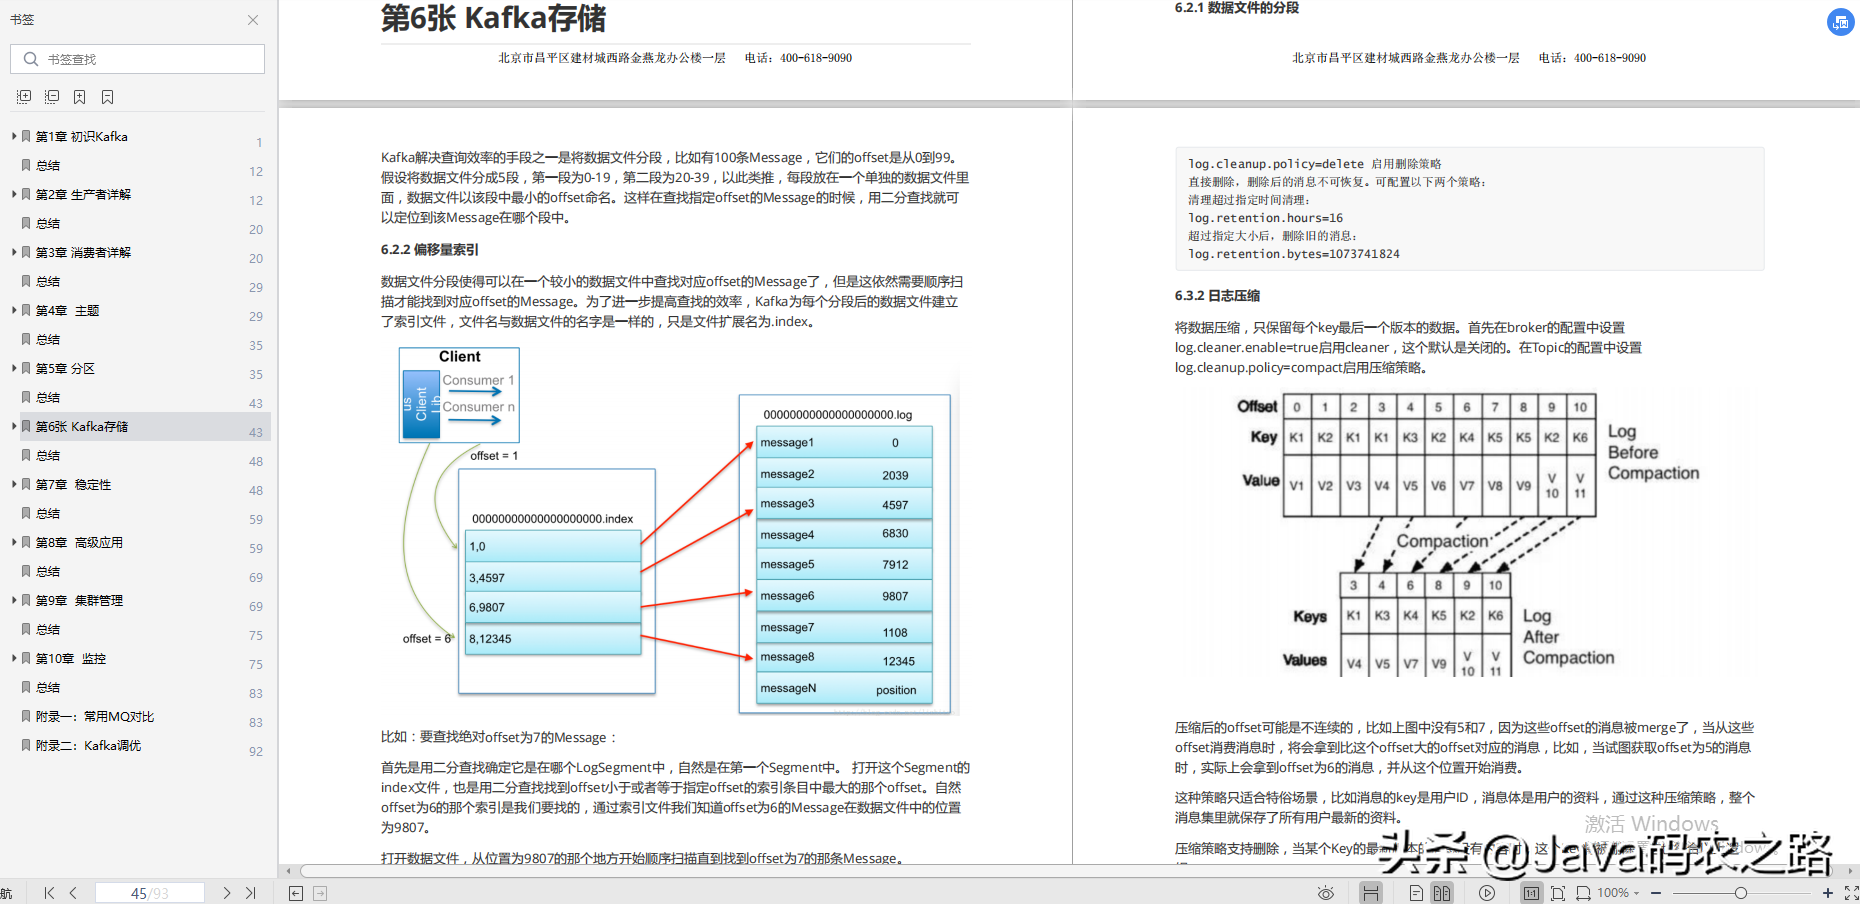Viewport: 1860px width, 904px height.
Task: Click heading 6.2.2 偏移量索引
Action: click(430, 250)
